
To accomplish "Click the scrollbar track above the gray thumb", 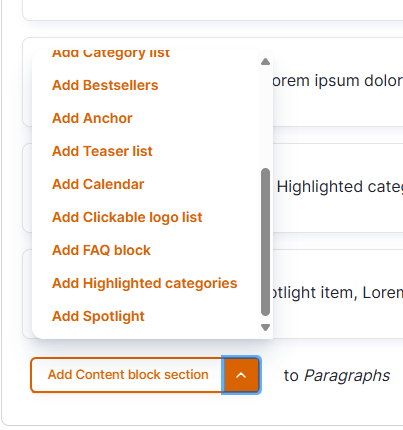I will 265,117.
